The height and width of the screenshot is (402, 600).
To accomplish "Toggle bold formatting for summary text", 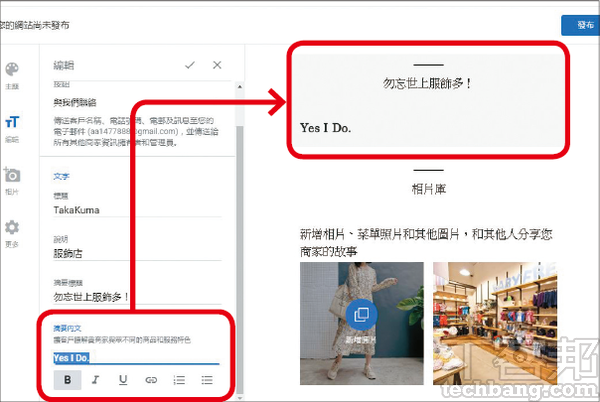I will [67, 379].
